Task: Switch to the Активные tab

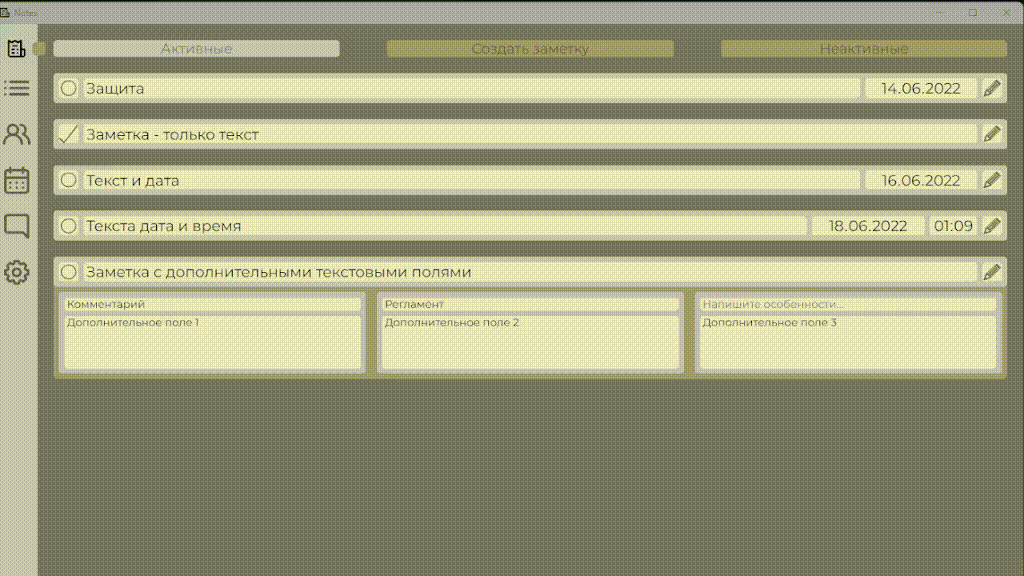Action: (197, 48)
